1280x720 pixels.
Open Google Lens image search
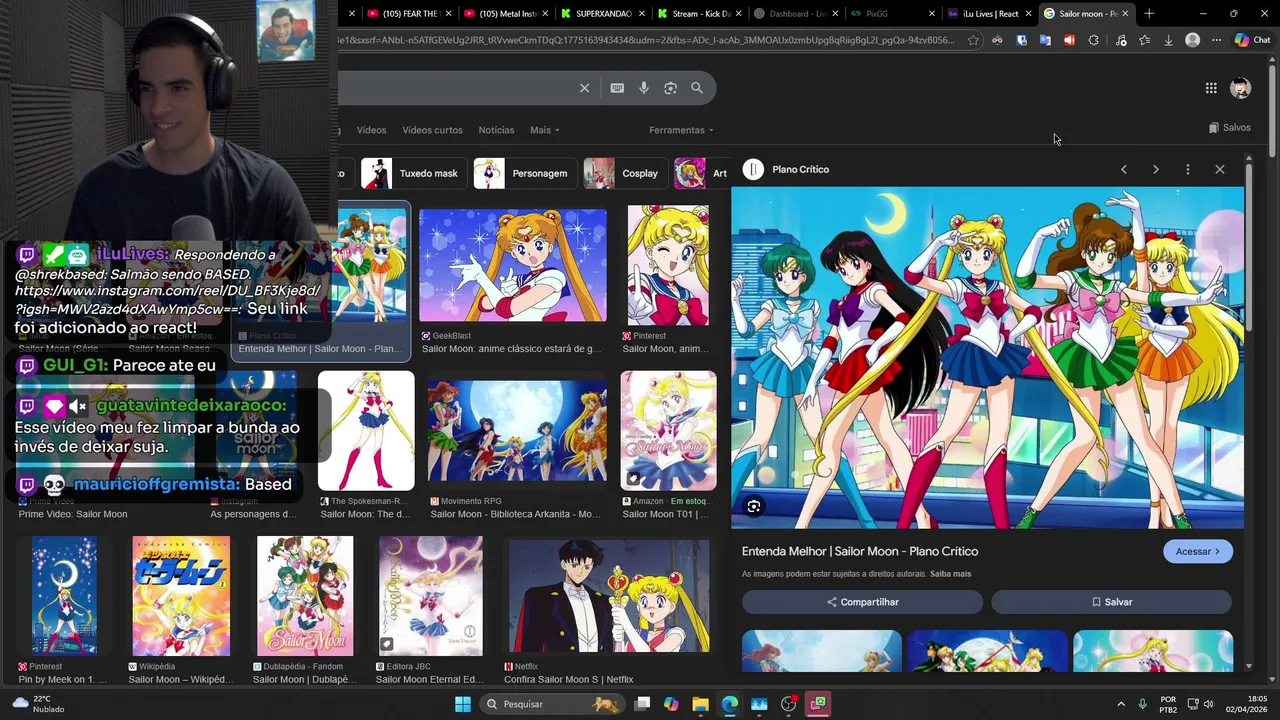tap(670, 88)
